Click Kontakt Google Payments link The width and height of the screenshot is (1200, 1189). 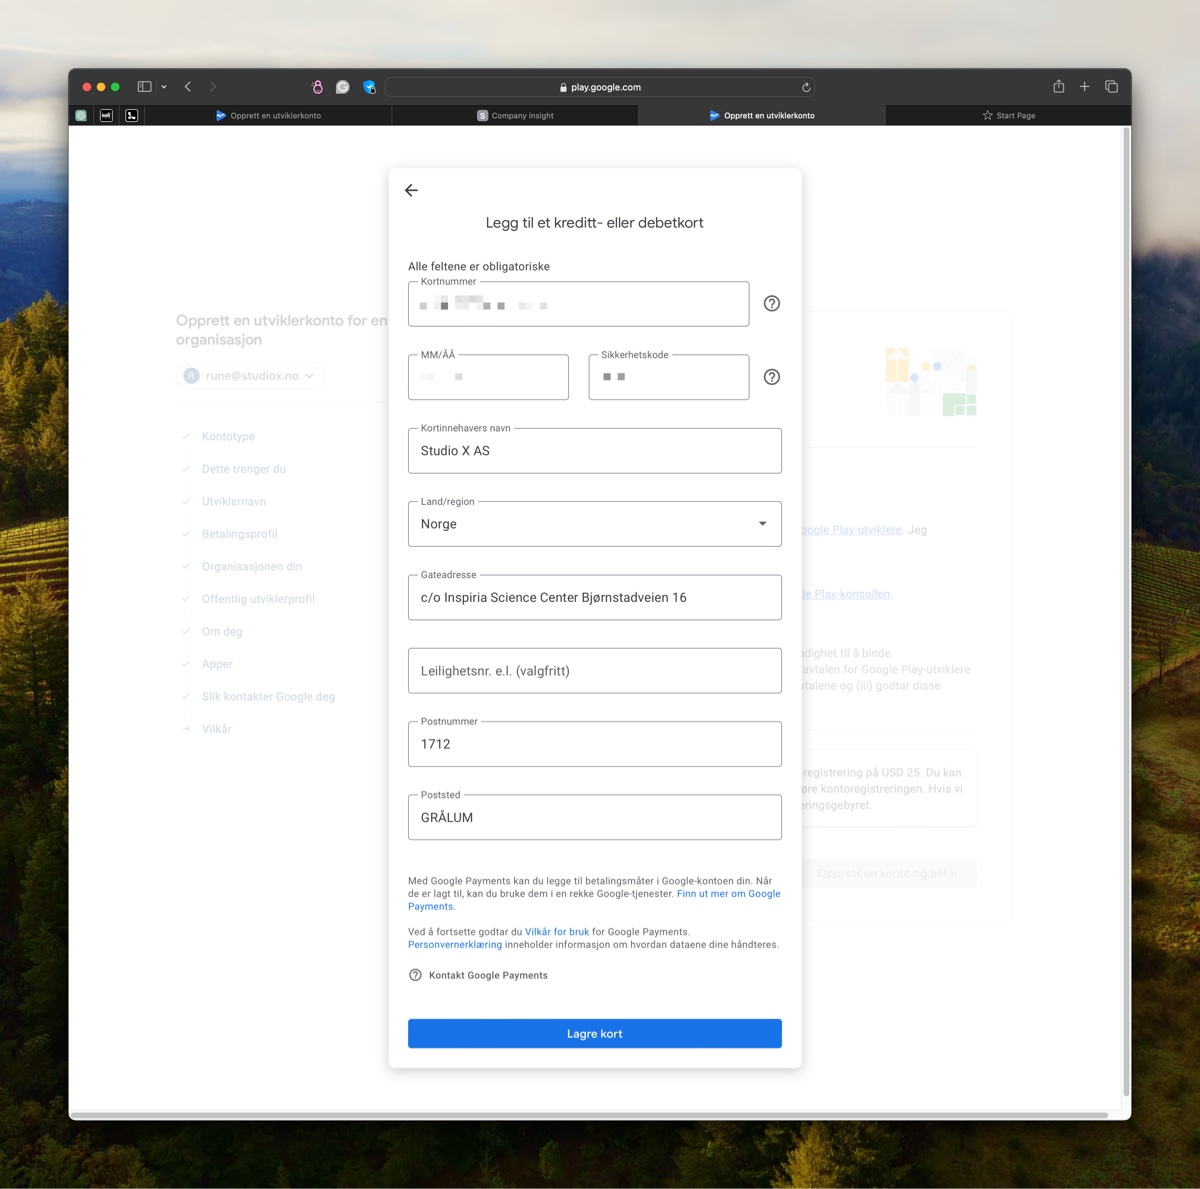click(x=488, y=975)
